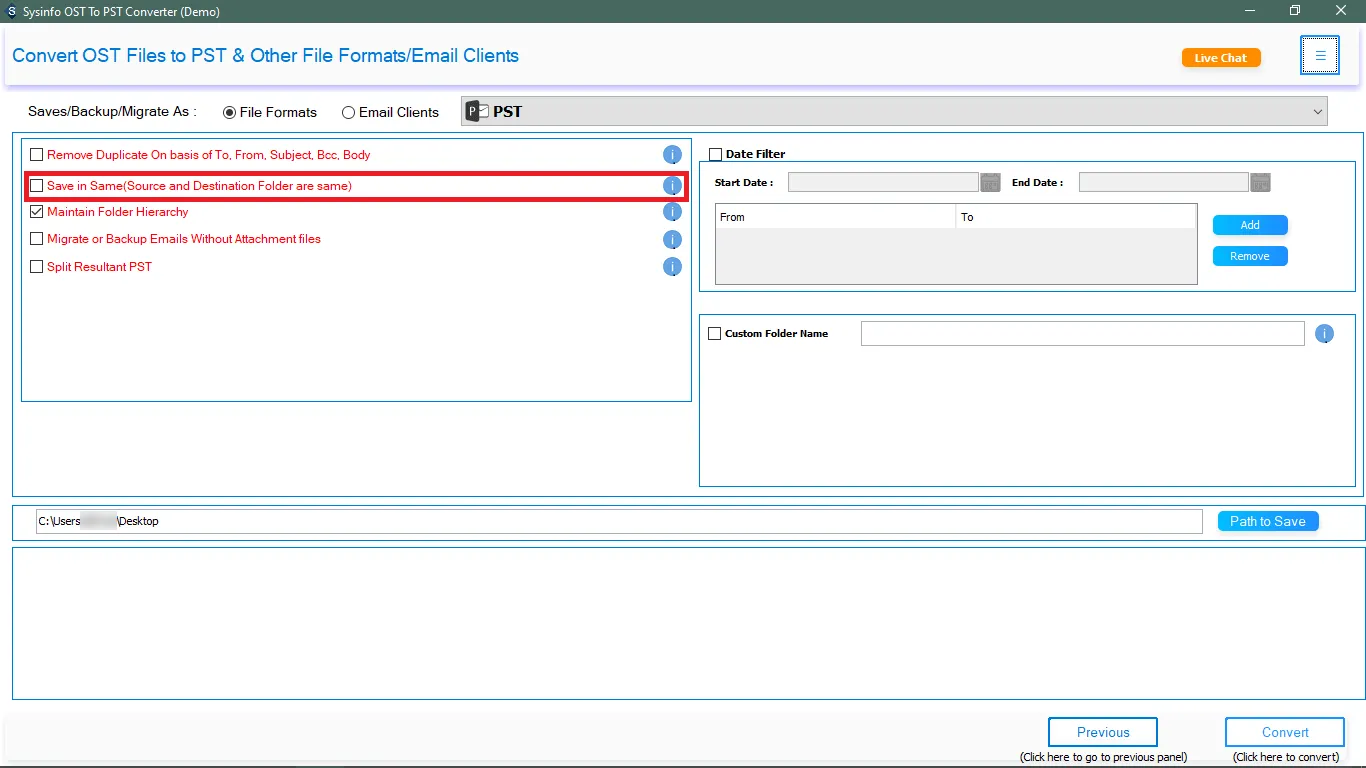Click info icon for Save in Same option
1366x768 pixels.
tap(672, 186)
